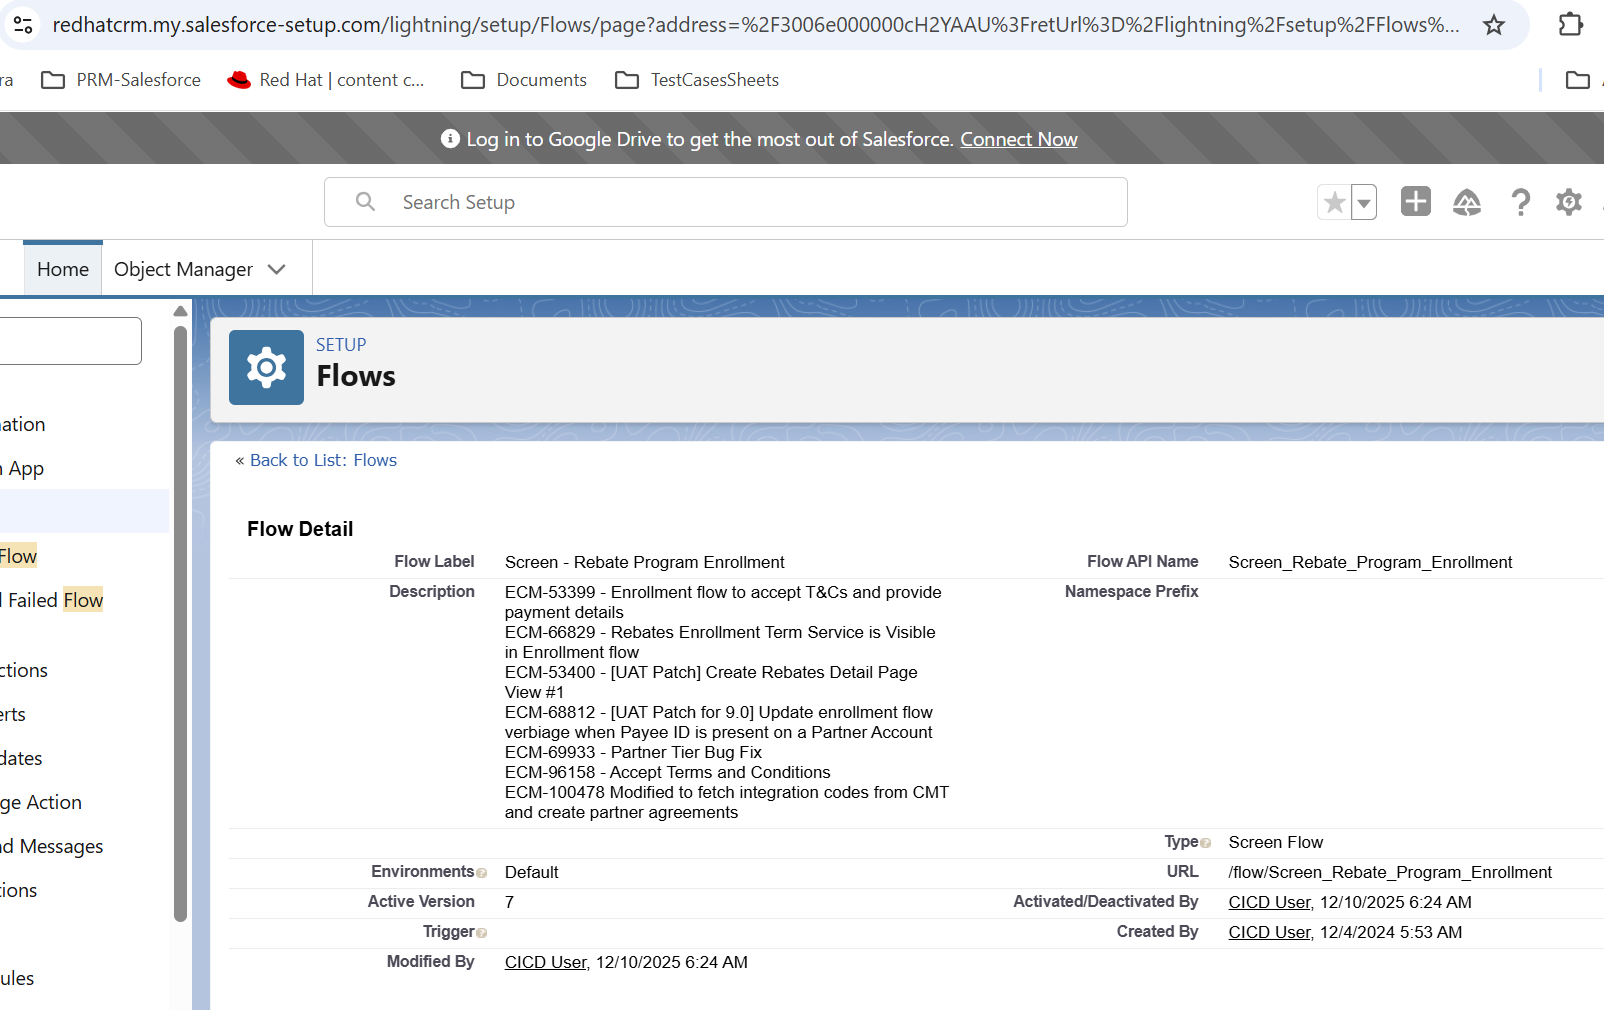This screenshot has height=1010, width=1604.
Task: Click the Screen Flow type value
Action: point(1276,842)
